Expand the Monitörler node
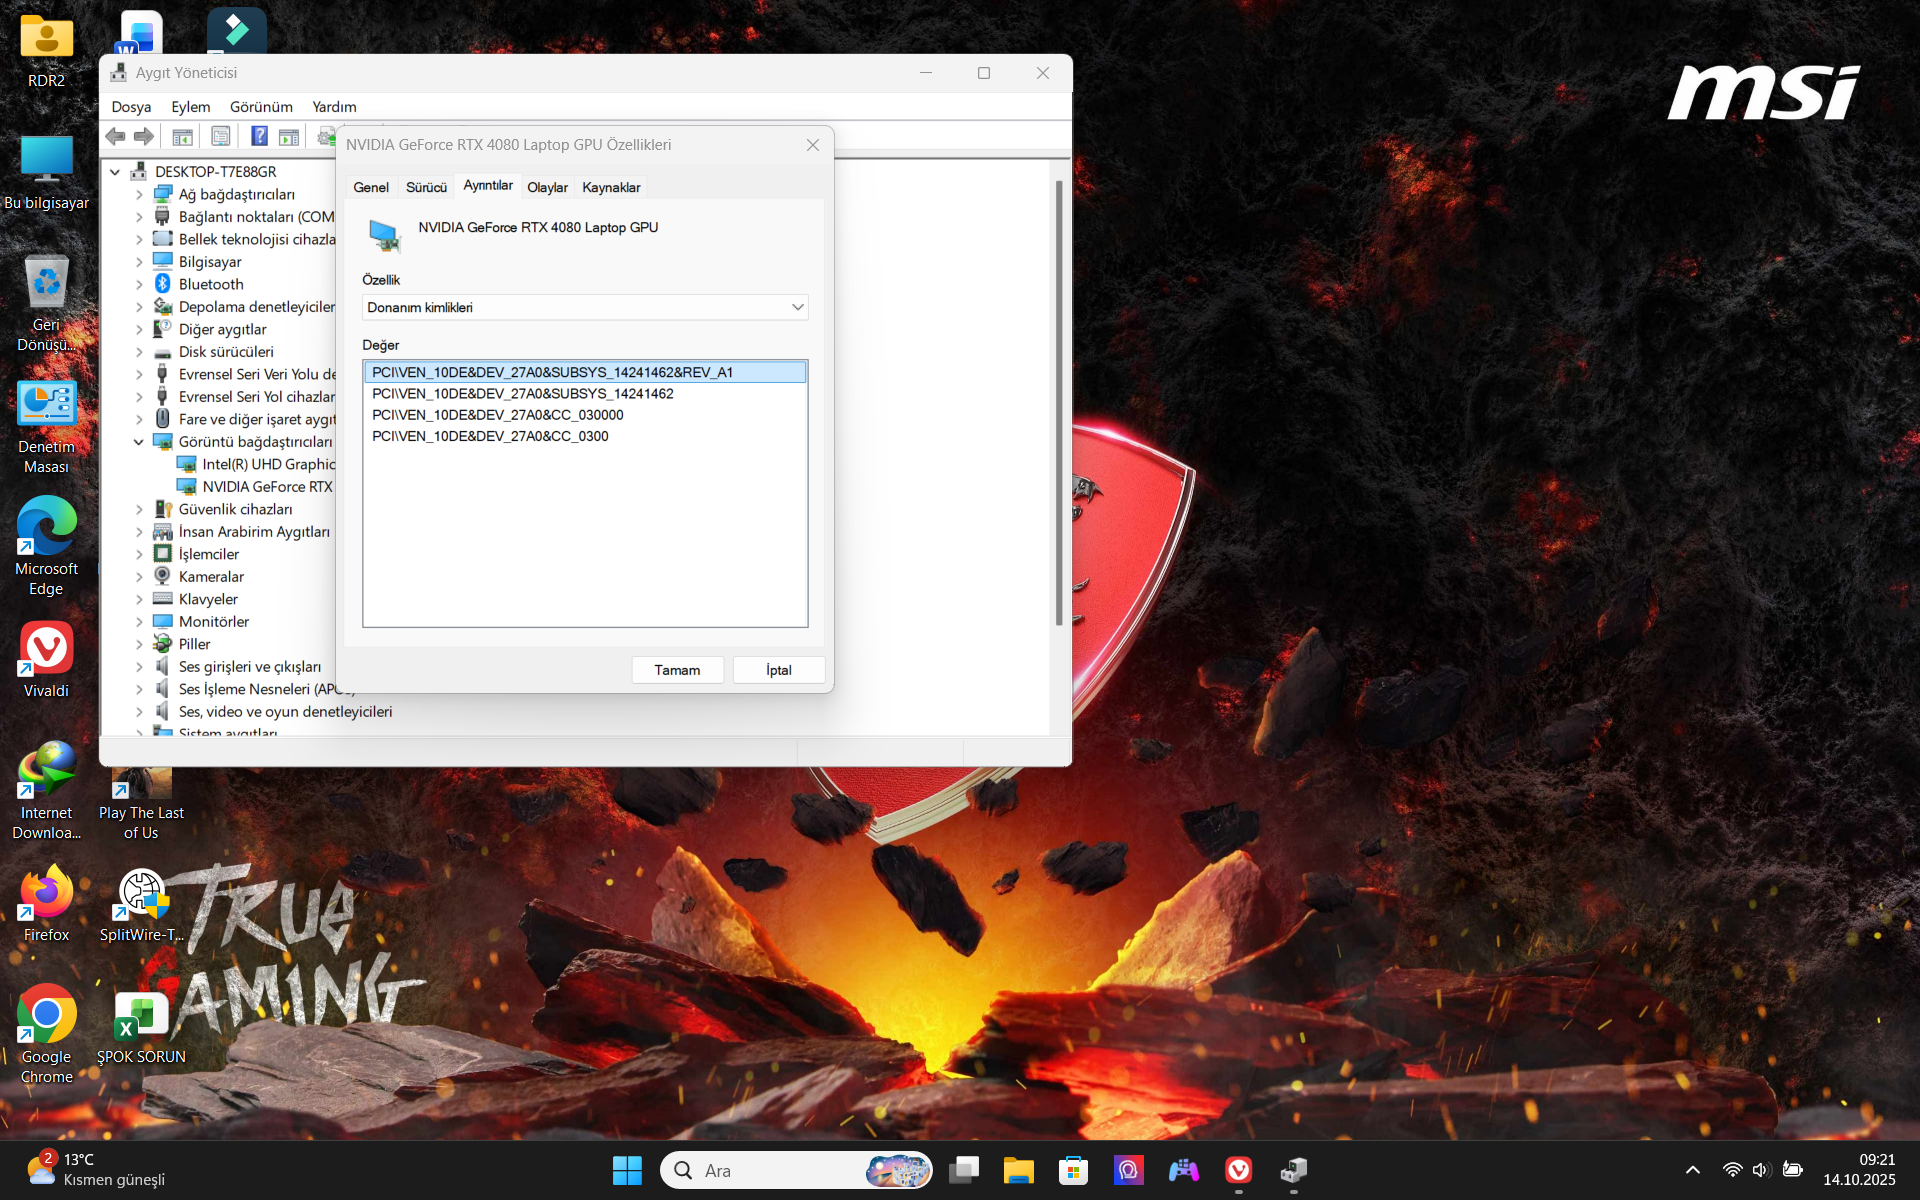Image resolution: width=1920 pixels, height=1200 pixels. point(139,622)
